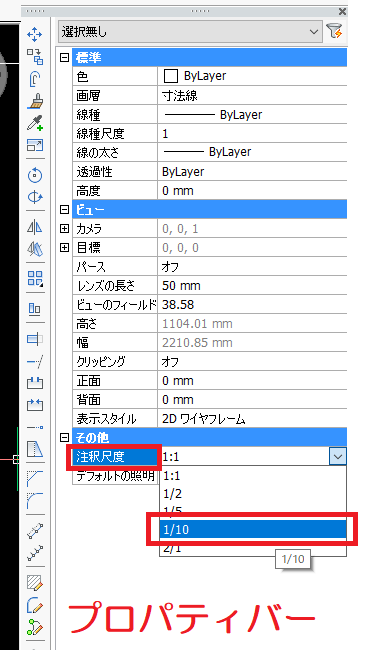
Task: Collapse the ビュー section
Action: pyautogui.click(x=64, y=209)
